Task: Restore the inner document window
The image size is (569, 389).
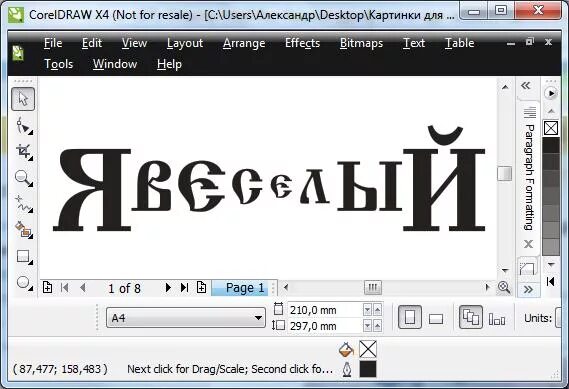Action: pos(530,42)
